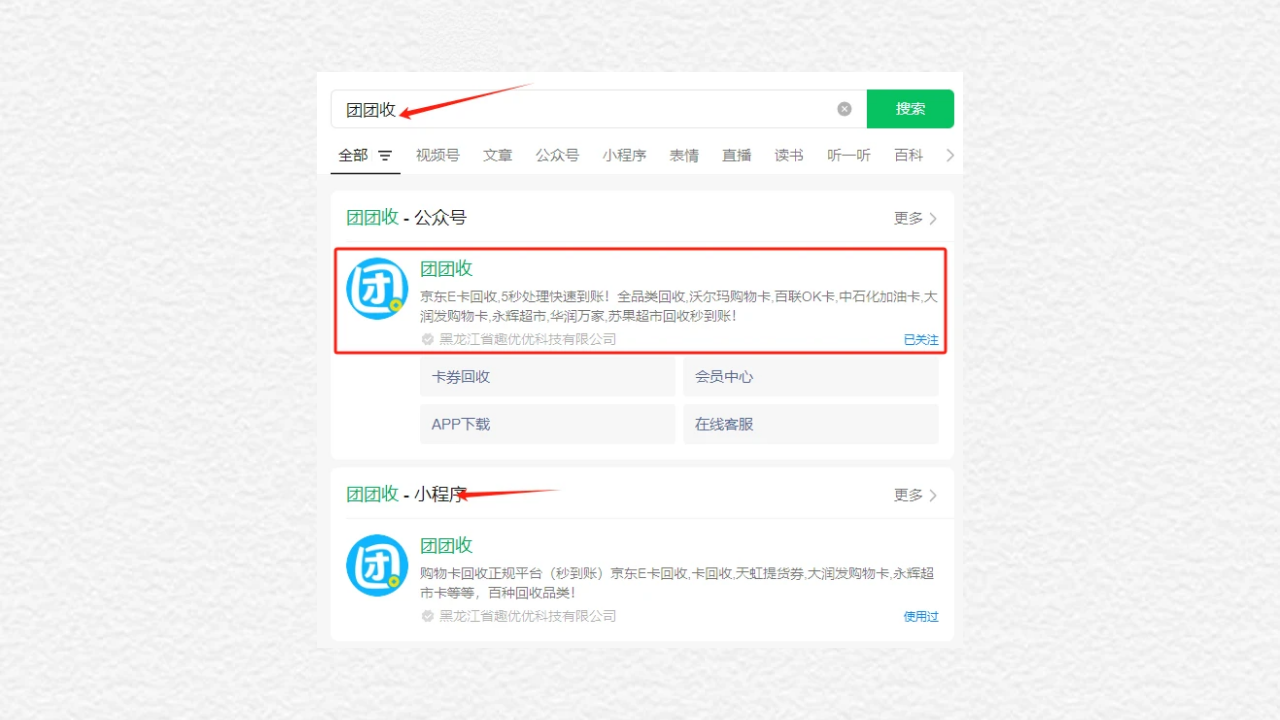Open the 公众号 tab
The width and height of the screenshot is (1280, 720).
pyautogui.click(x=557, y=155)
